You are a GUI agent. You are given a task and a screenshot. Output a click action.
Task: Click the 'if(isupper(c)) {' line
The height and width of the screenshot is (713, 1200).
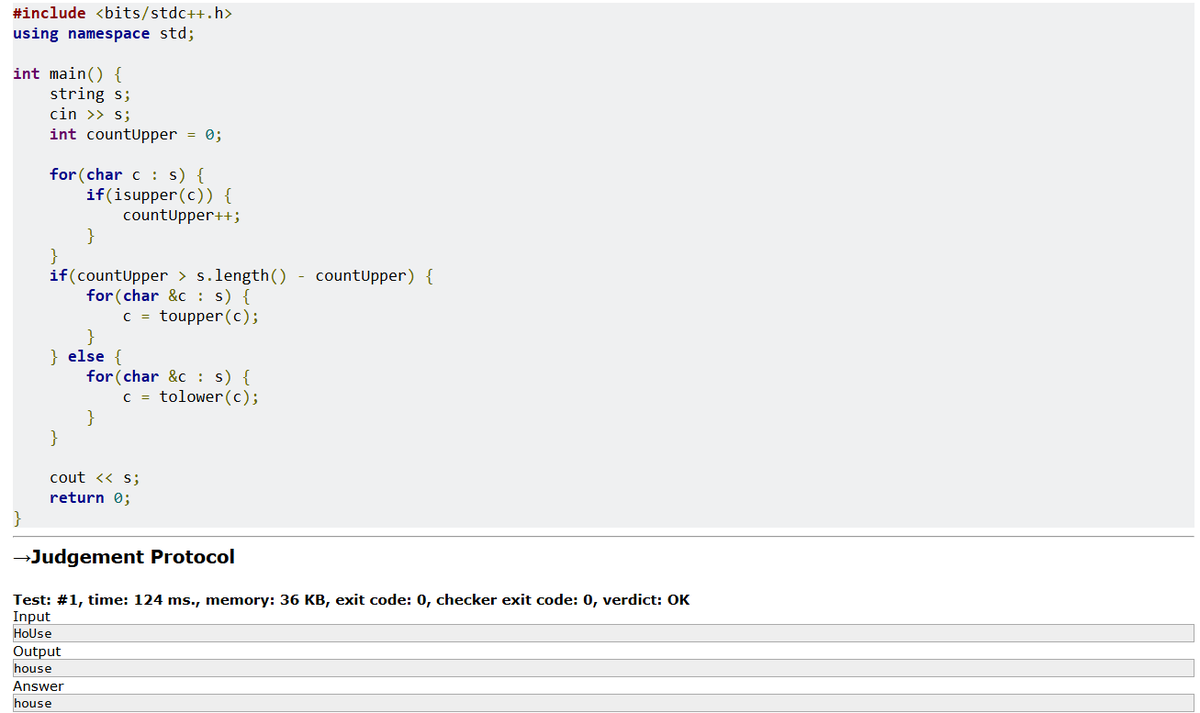(160, 195)
